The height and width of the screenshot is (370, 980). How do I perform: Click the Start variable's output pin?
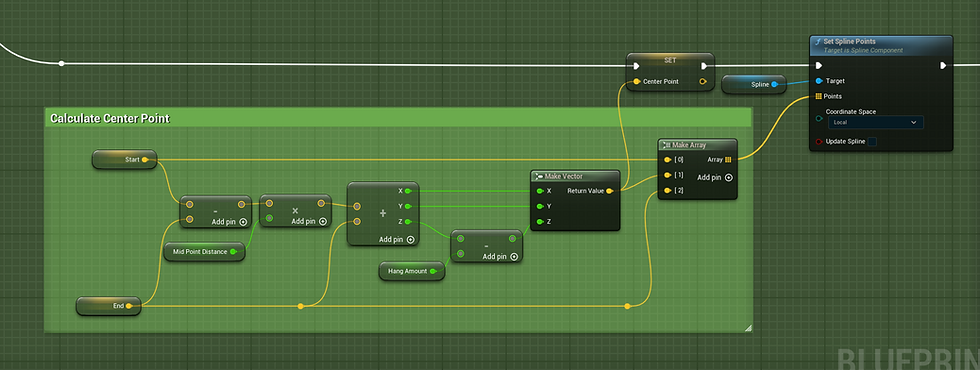click(x=146, y=160)
